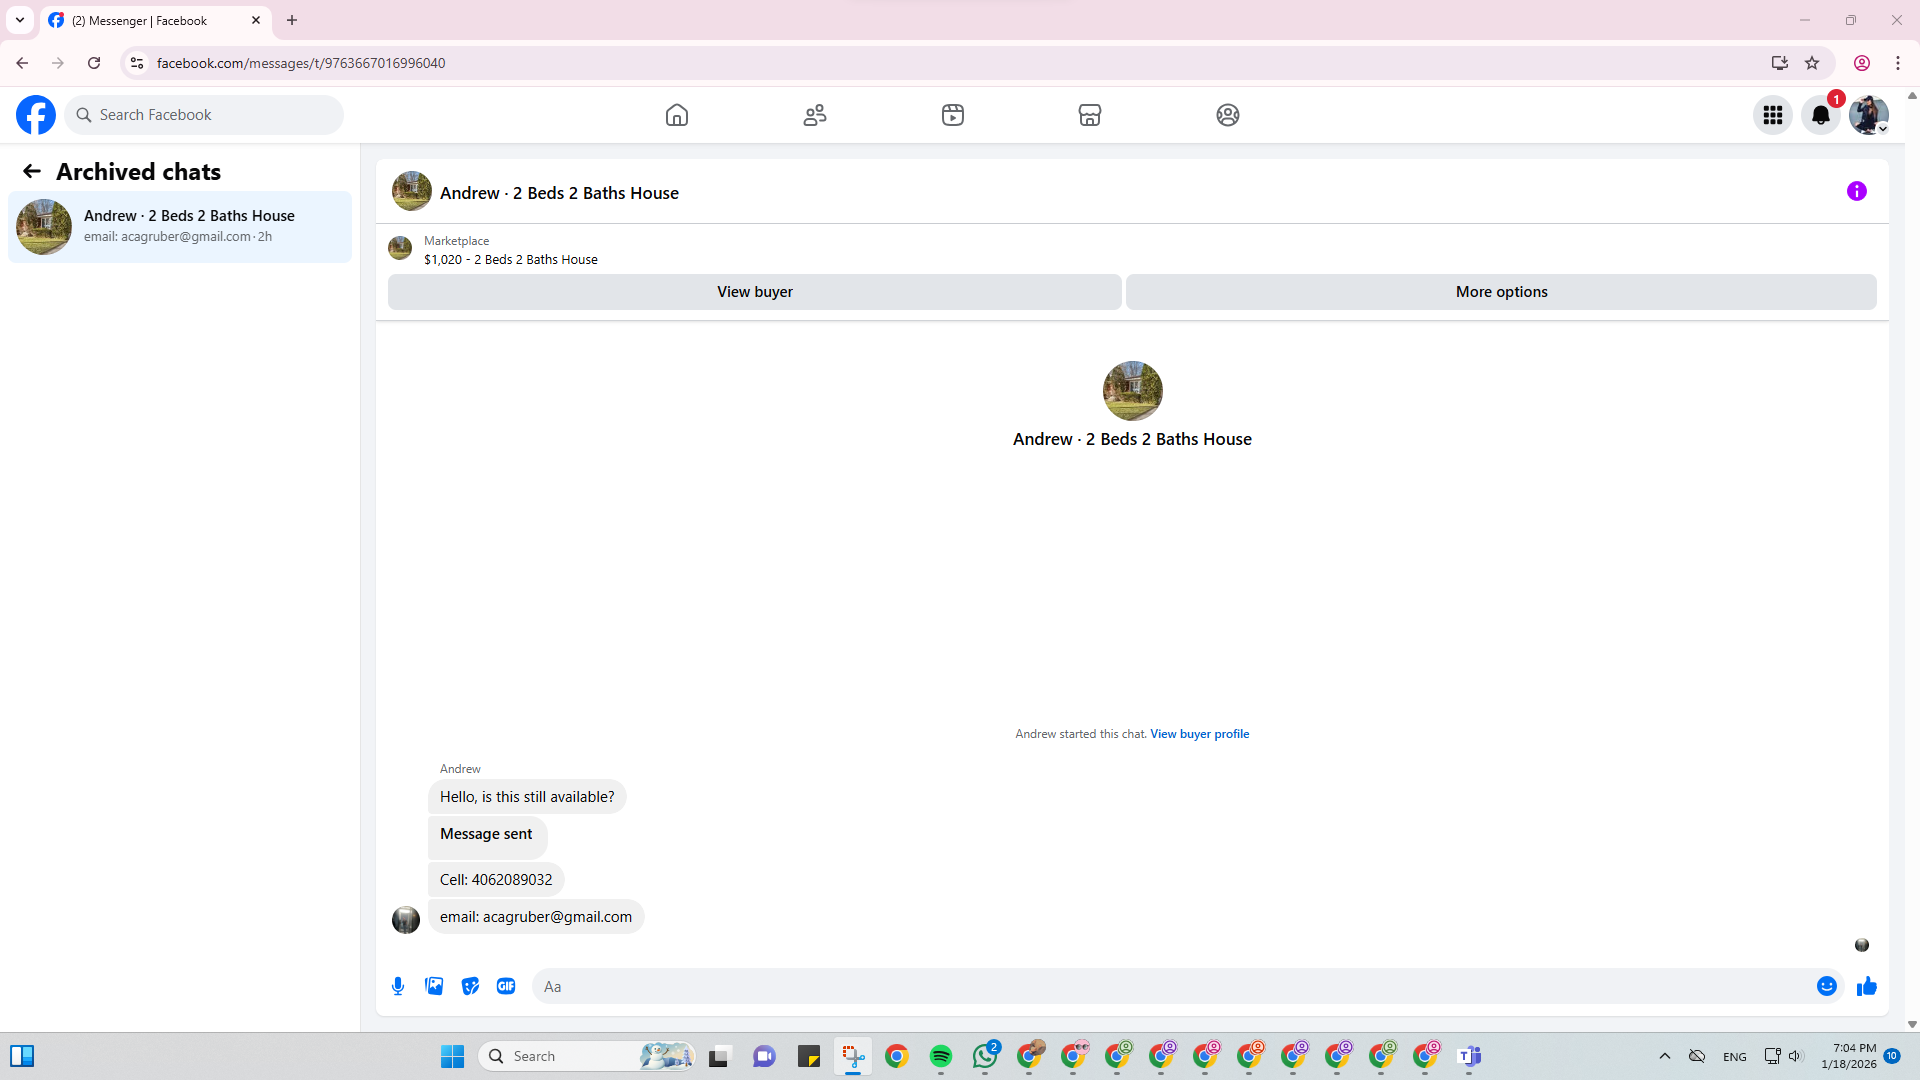Attach a file with the photo icon
The width and height of the screenshot is (1920, 1080).
coord(434,986)
